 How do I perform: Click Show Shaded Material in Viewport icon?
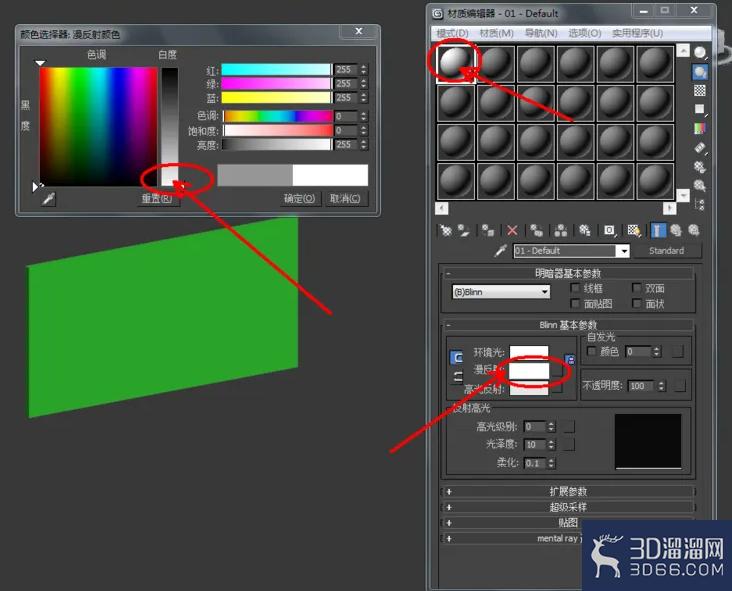pos(633,230)
